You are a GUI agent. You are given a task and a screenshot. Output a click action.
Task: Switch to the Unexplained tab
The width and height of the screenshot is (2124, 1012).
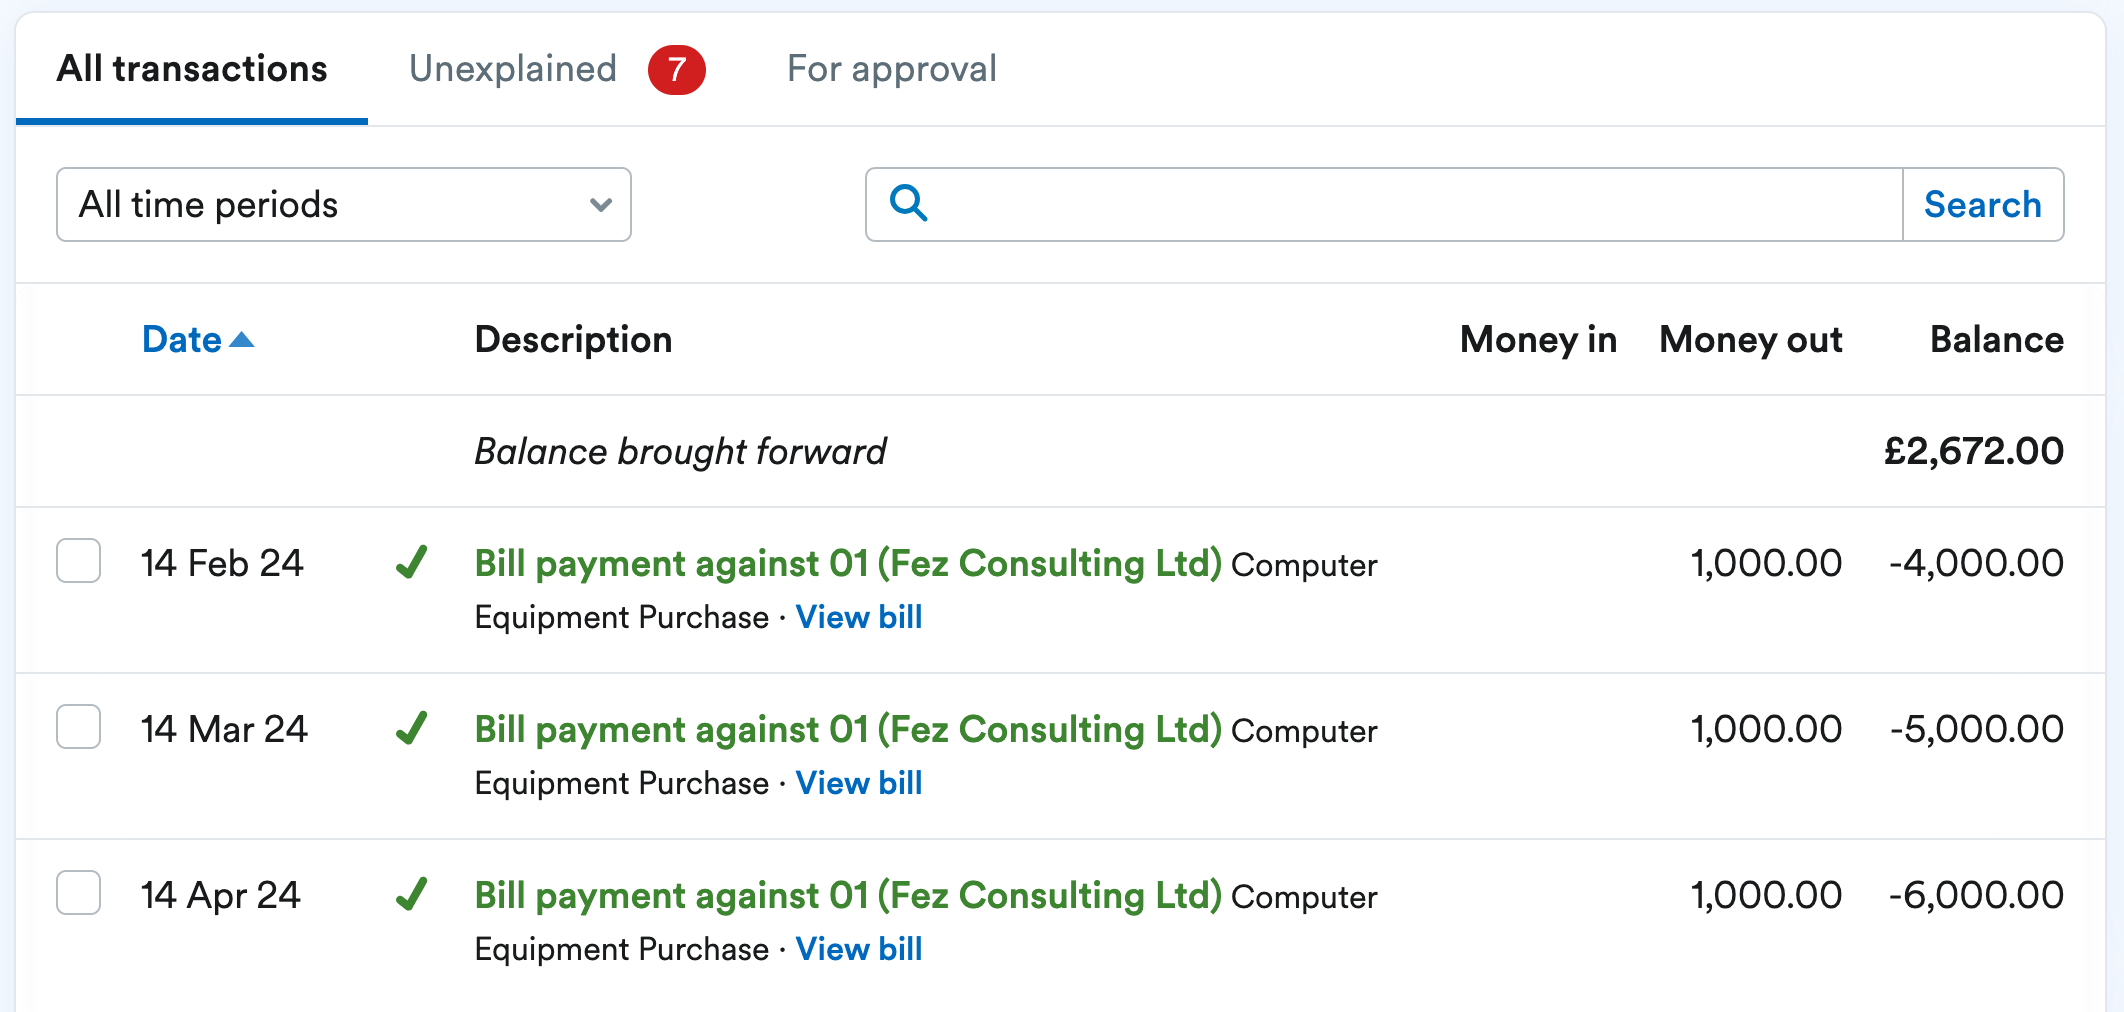click(x=512, y=69)
